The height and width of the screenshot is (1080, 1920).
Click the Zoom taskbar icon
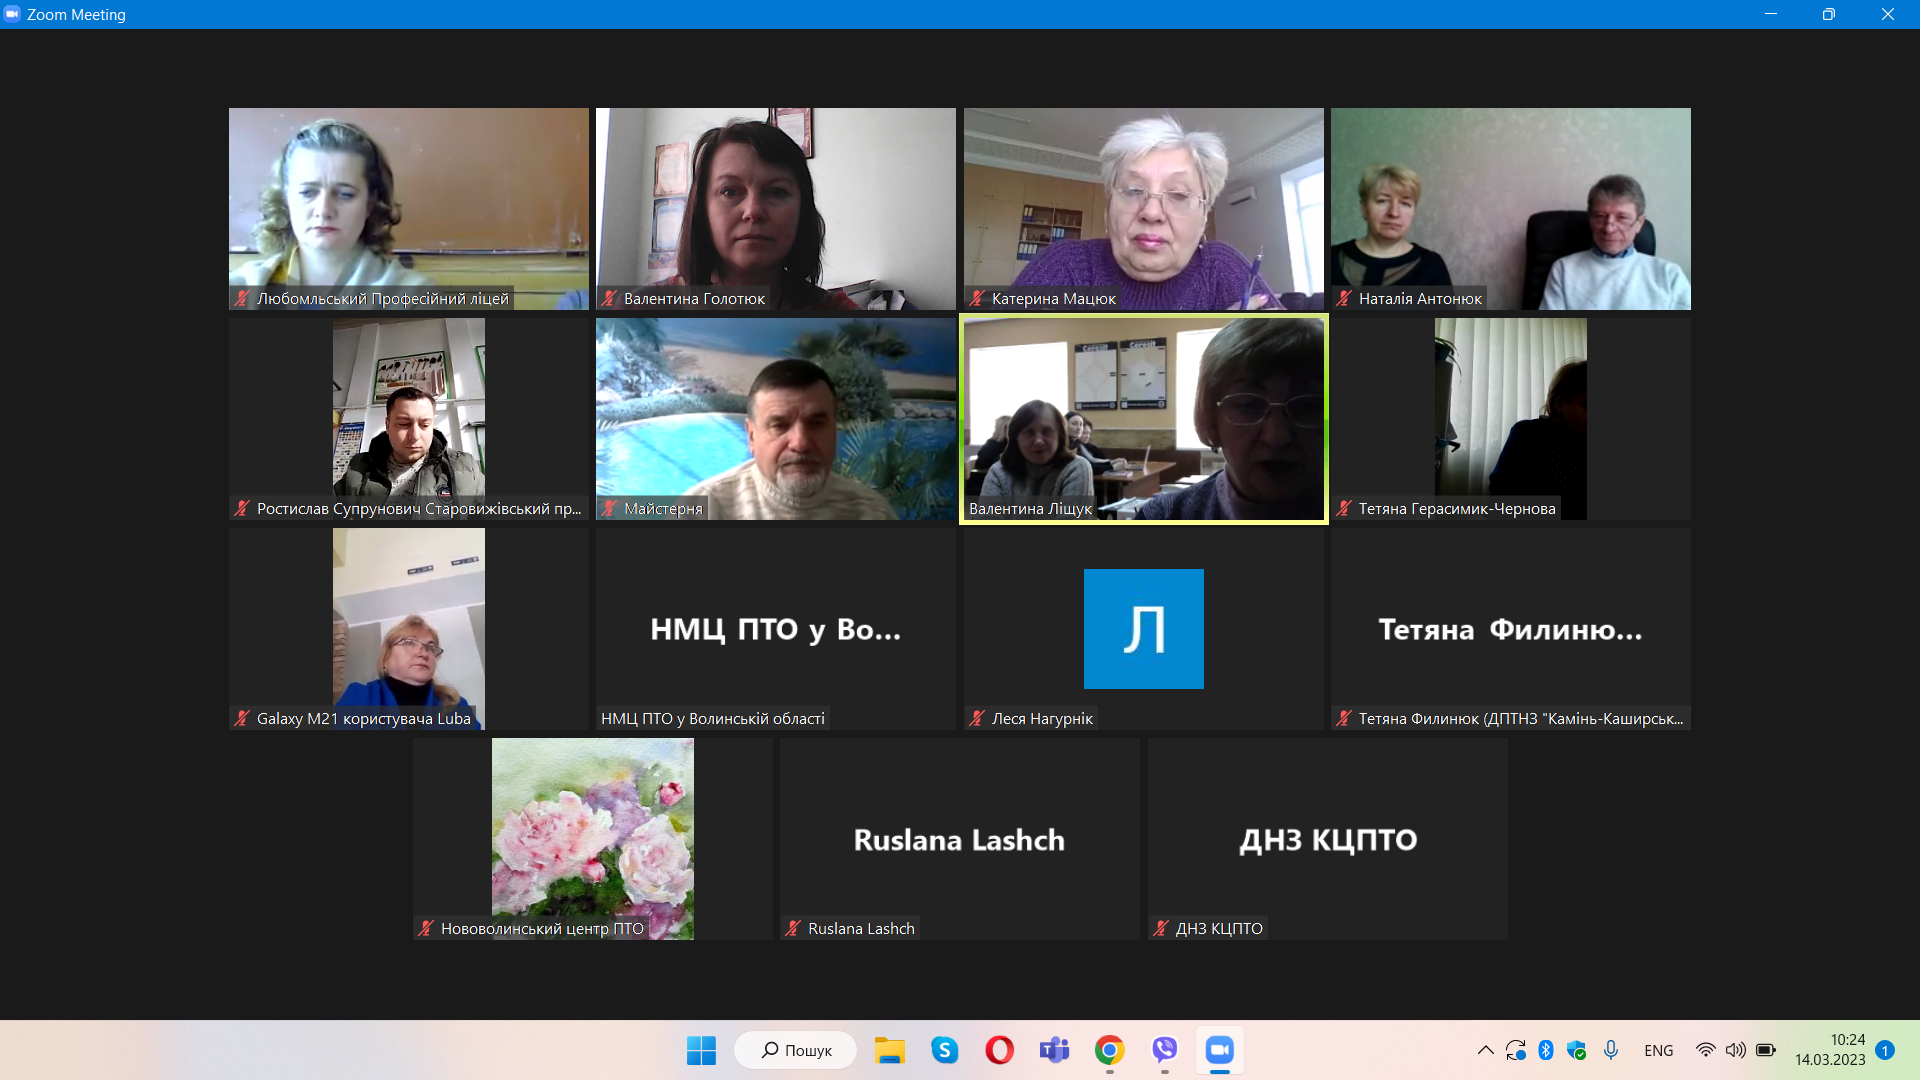point(1219,1050)
